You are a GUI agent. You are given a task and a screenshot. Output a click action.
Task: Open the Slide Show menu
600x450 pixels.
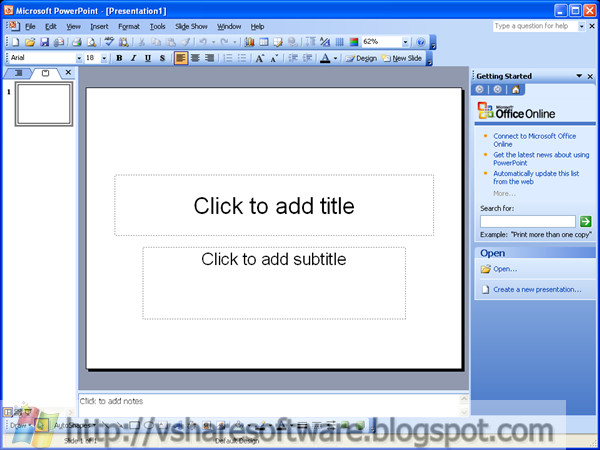click(191, 27)
